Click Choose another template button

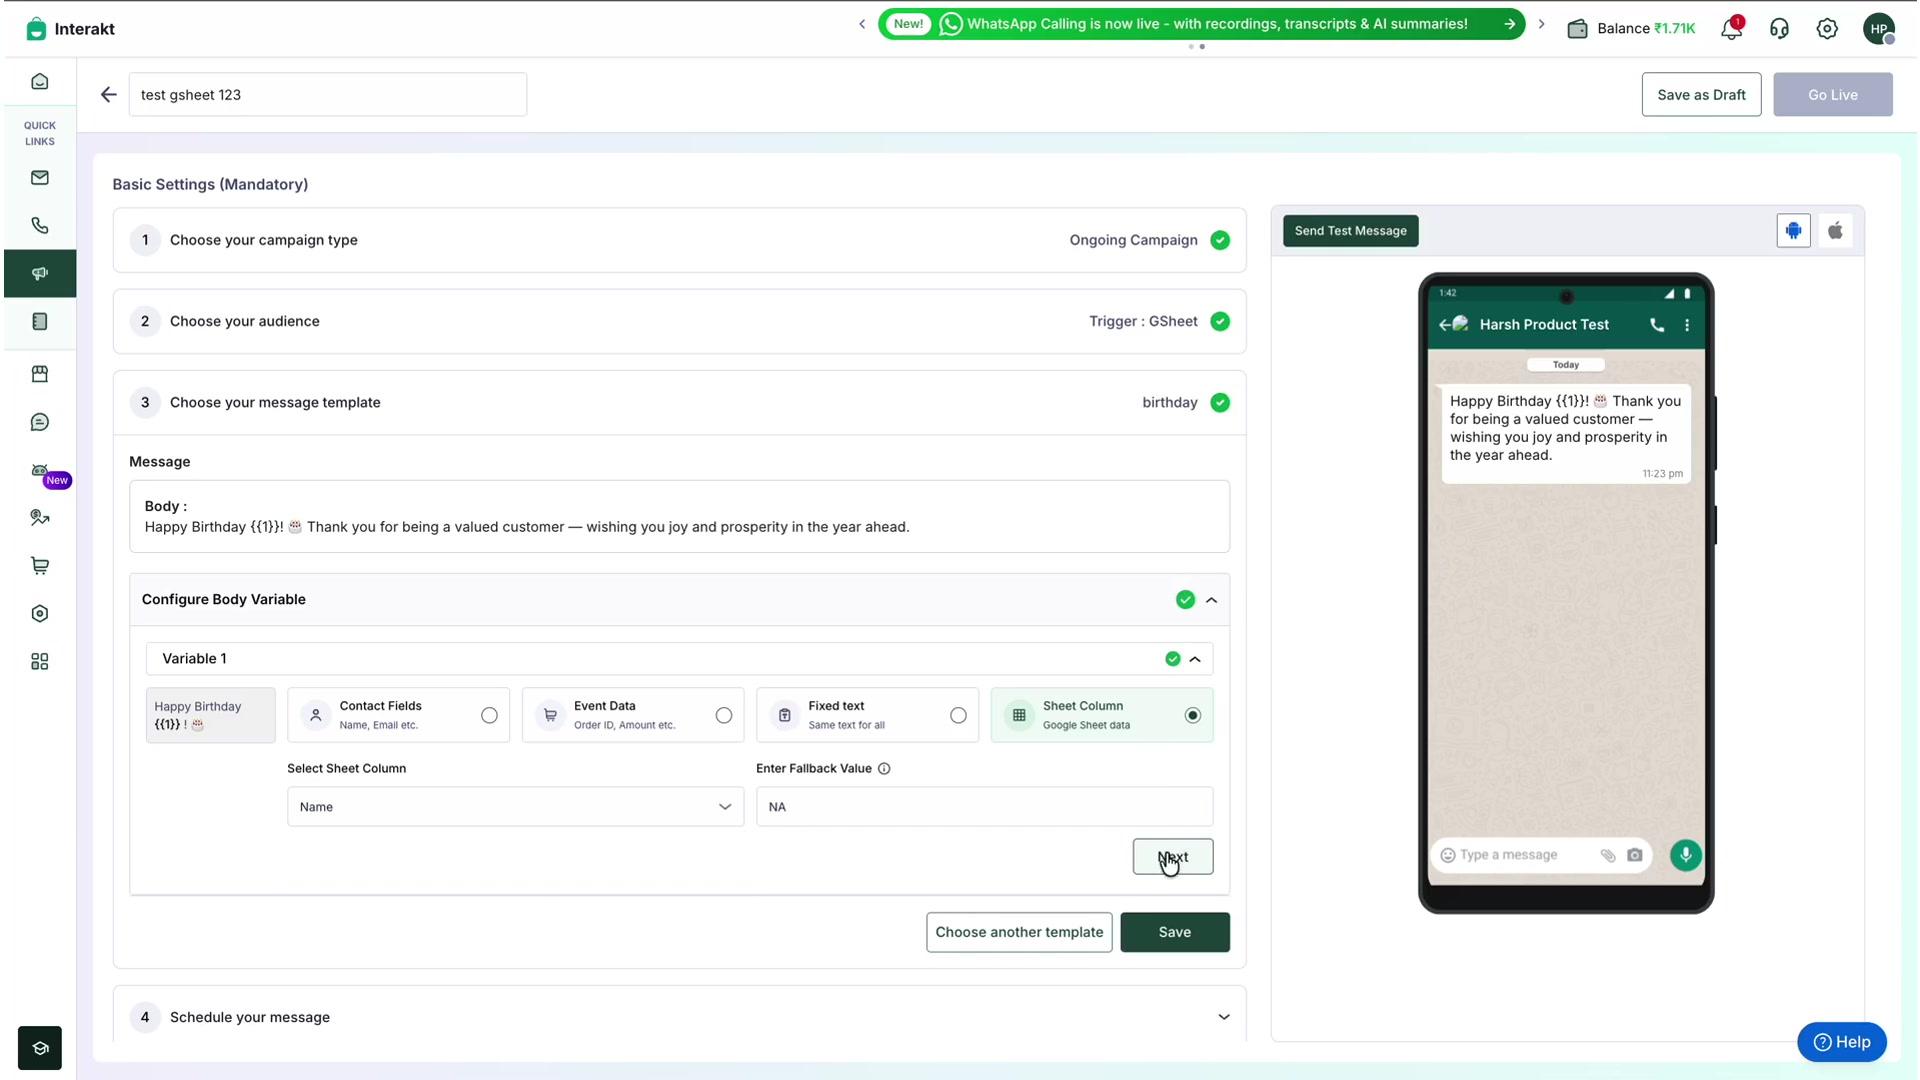(x=1019, y=932)
